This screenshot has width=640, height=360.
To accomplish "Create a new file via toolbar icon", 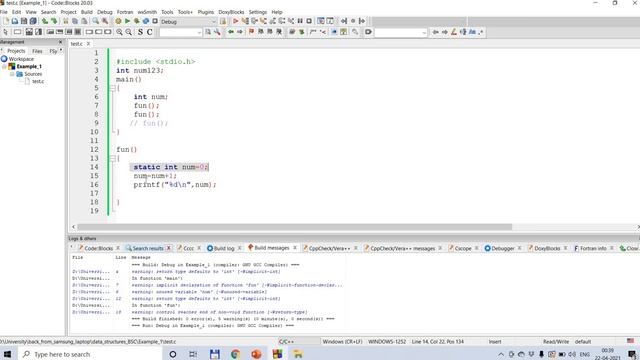I will click(6, 21).
